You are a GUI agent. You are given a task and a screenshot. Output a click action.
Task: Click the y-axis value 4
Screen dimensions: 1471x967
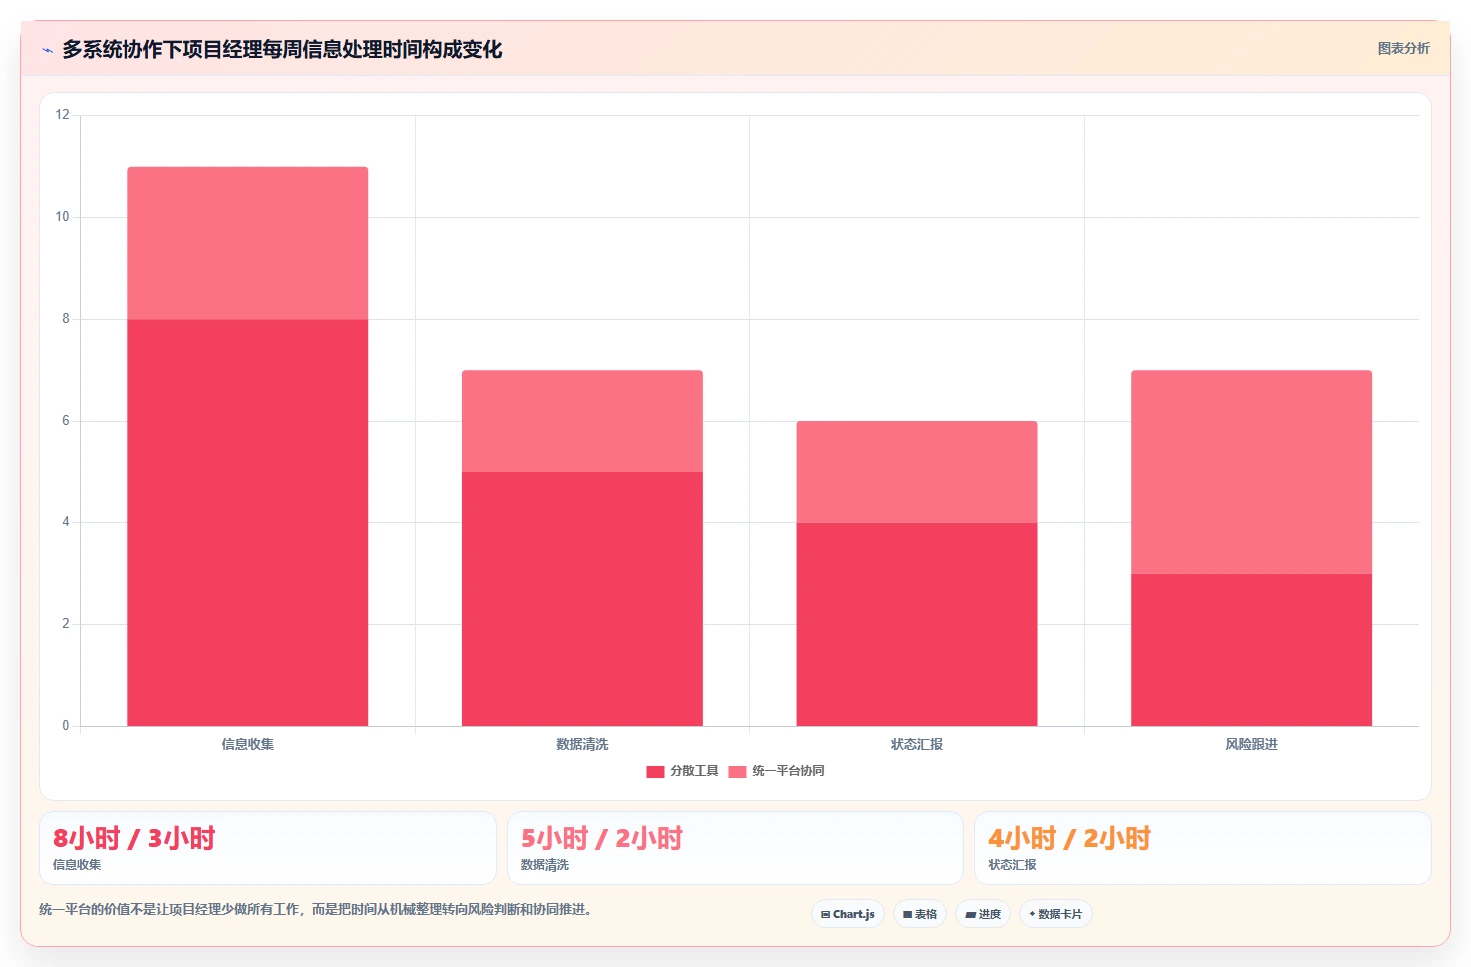tap(66, 522)
